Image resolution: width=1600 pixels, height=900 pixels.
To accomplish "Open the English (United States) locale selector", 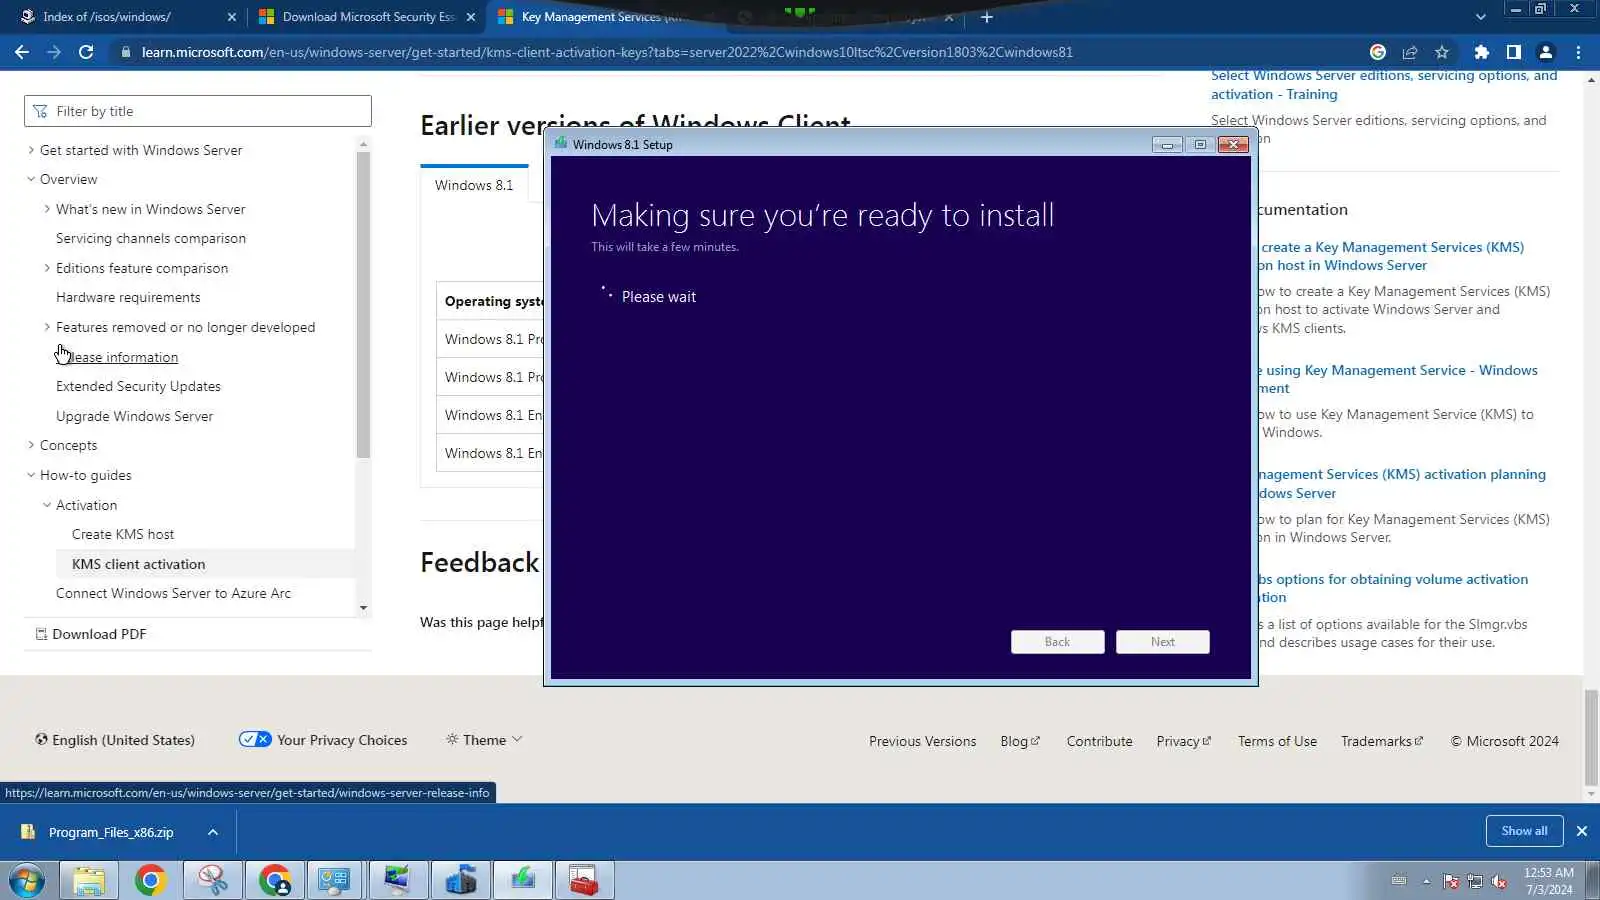I will [x=115, y=740].
